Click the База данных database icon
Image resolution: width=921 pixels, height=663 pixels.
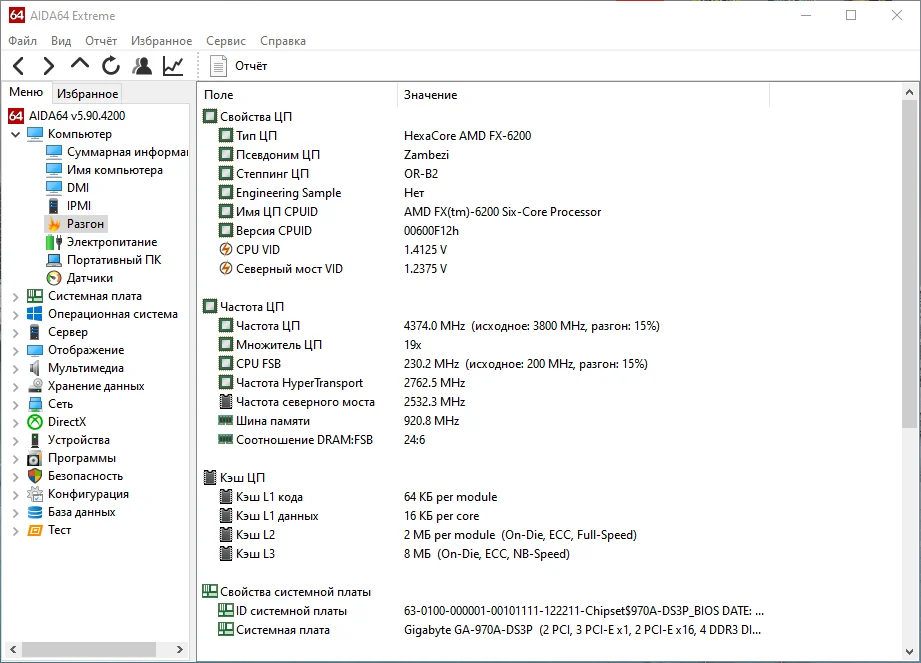(35, 512)
